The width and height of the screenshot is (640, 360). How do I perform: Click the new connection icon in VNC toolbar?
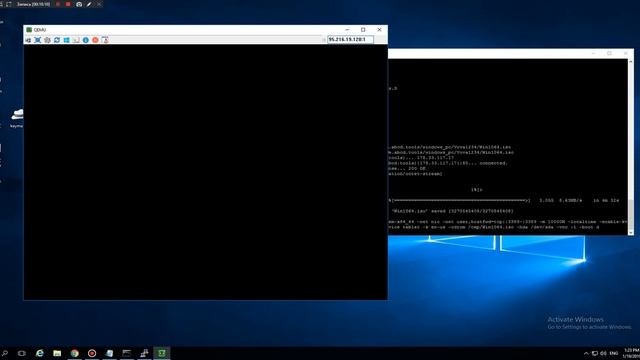click(x=28, y=40)
